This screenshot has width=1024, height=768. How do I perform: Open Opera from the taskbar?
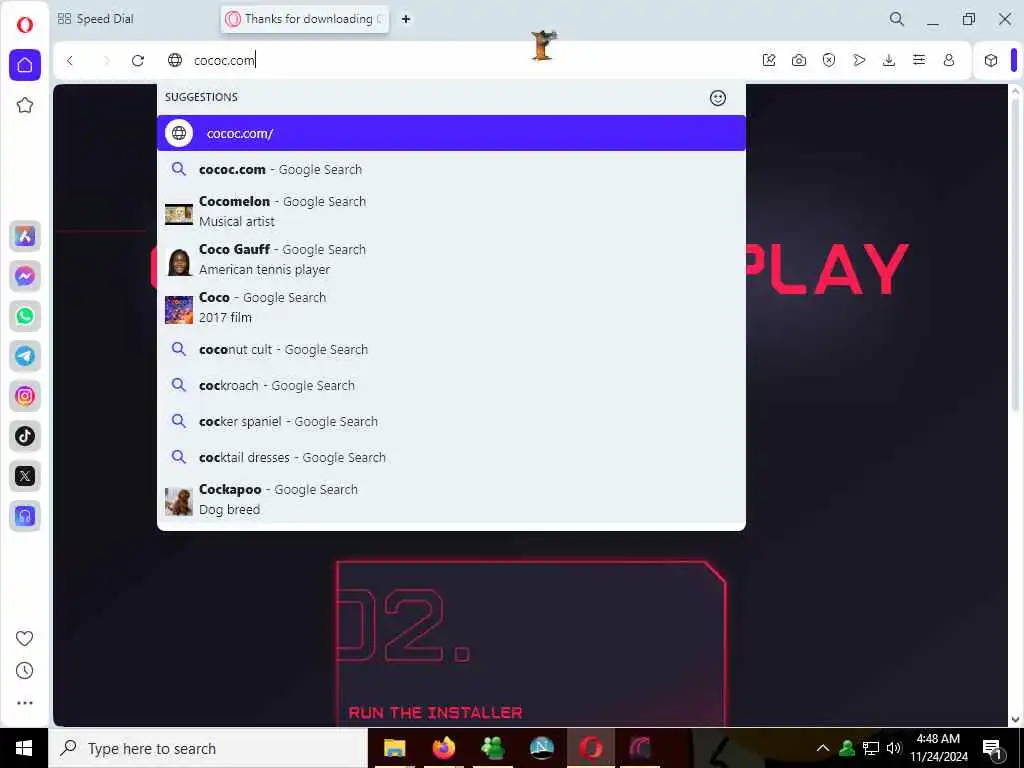pos(590,748)
